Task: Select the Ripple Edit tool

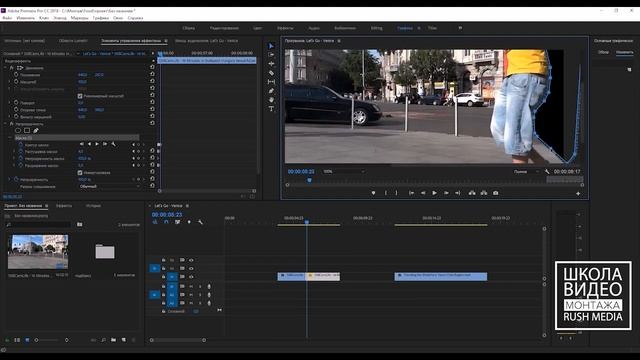Action: (271, 64)
